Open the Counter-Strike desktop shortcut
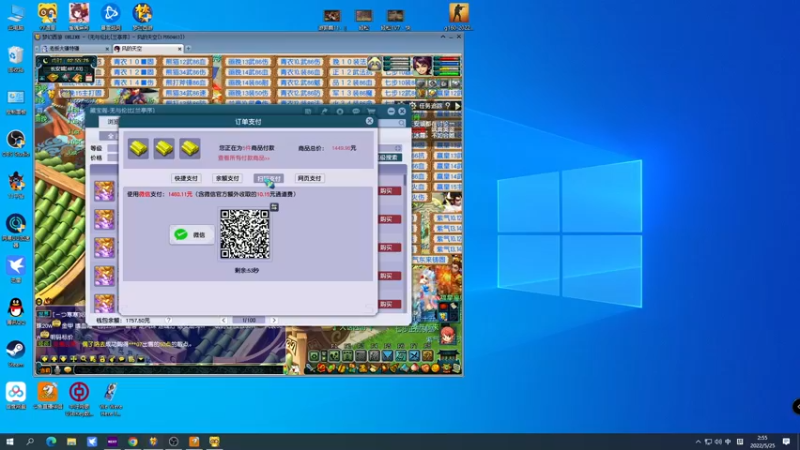This screenshot has height=450, width=800. 458,16
